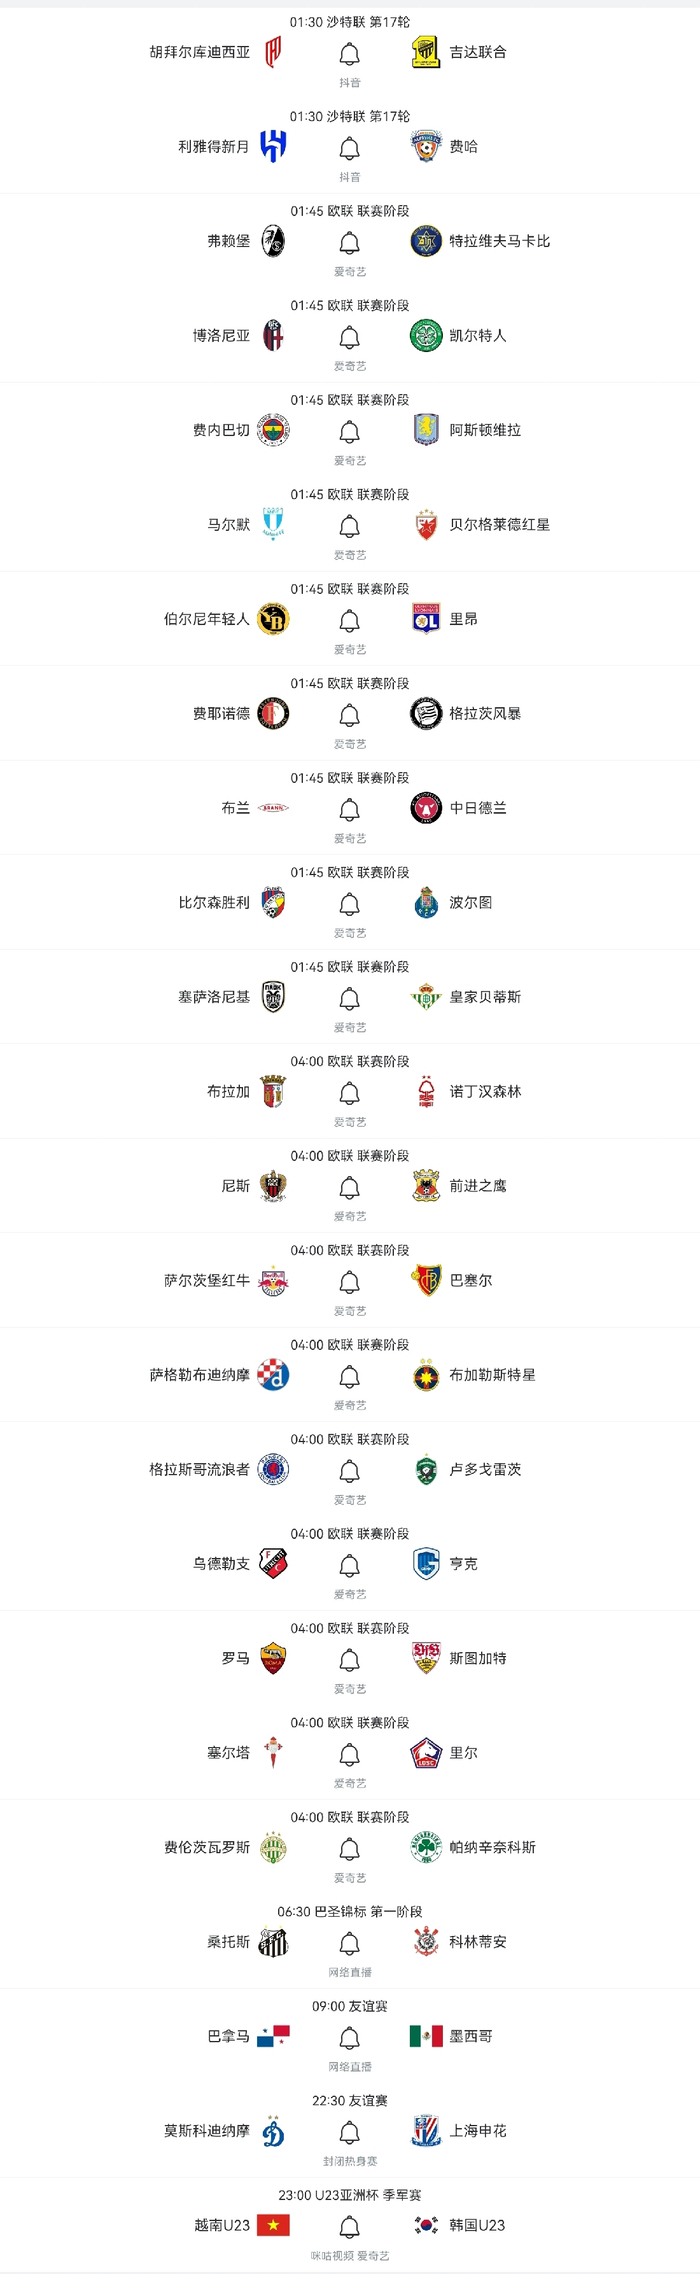Open 网络直播 source for 巴拿马 vs 墨西哥
The image size is (700, 2274).
(x=349, y=2066)
